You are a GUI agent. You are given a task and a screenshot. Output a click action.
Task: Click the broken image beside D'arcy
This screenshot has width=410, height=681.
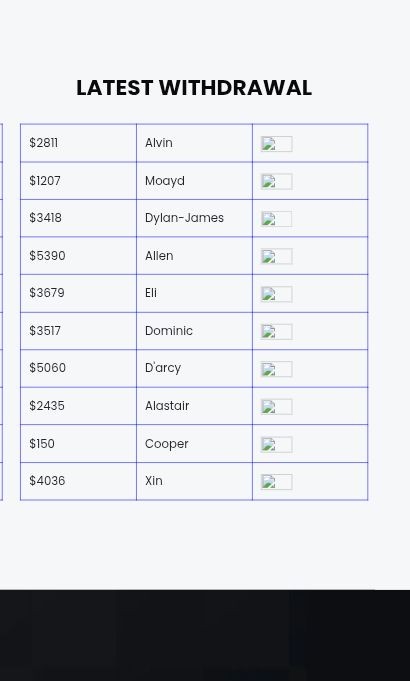click(277, 369)
